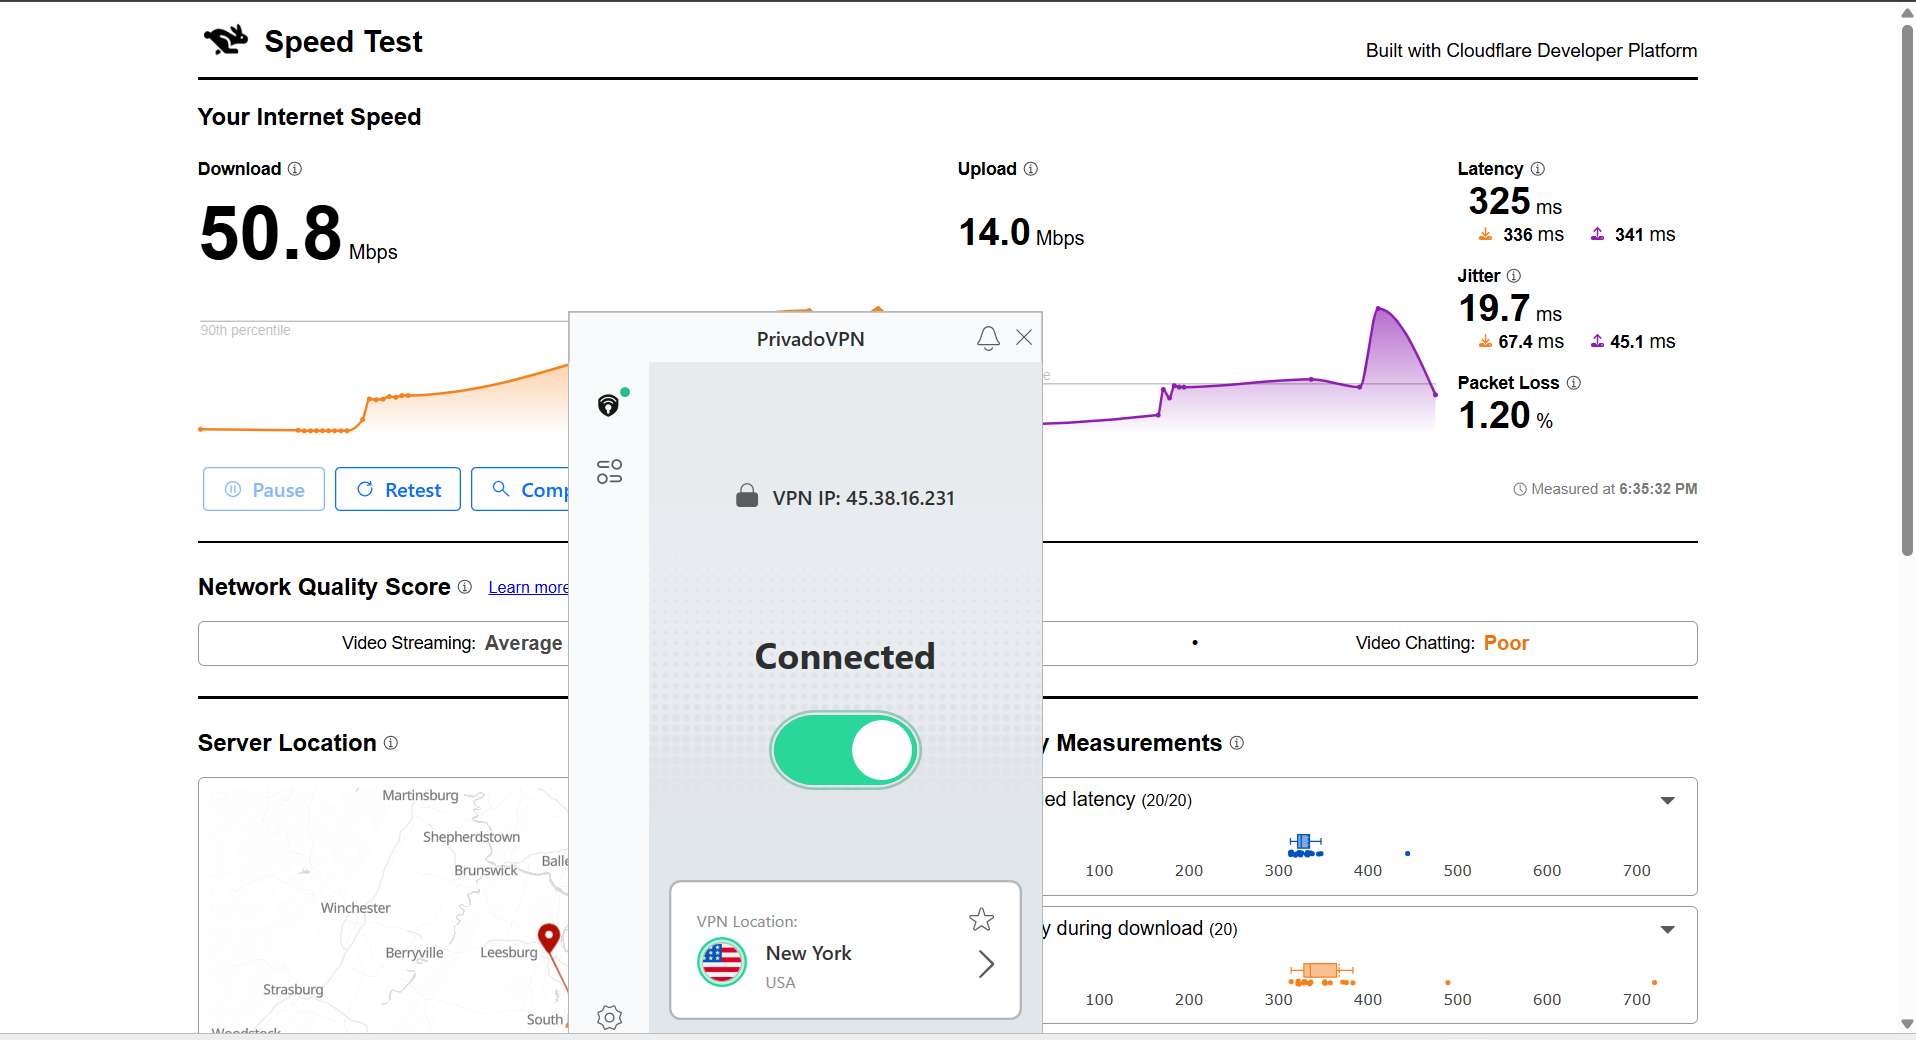
Task: Click the purple upload speed graph peak
Action: 1380,309
